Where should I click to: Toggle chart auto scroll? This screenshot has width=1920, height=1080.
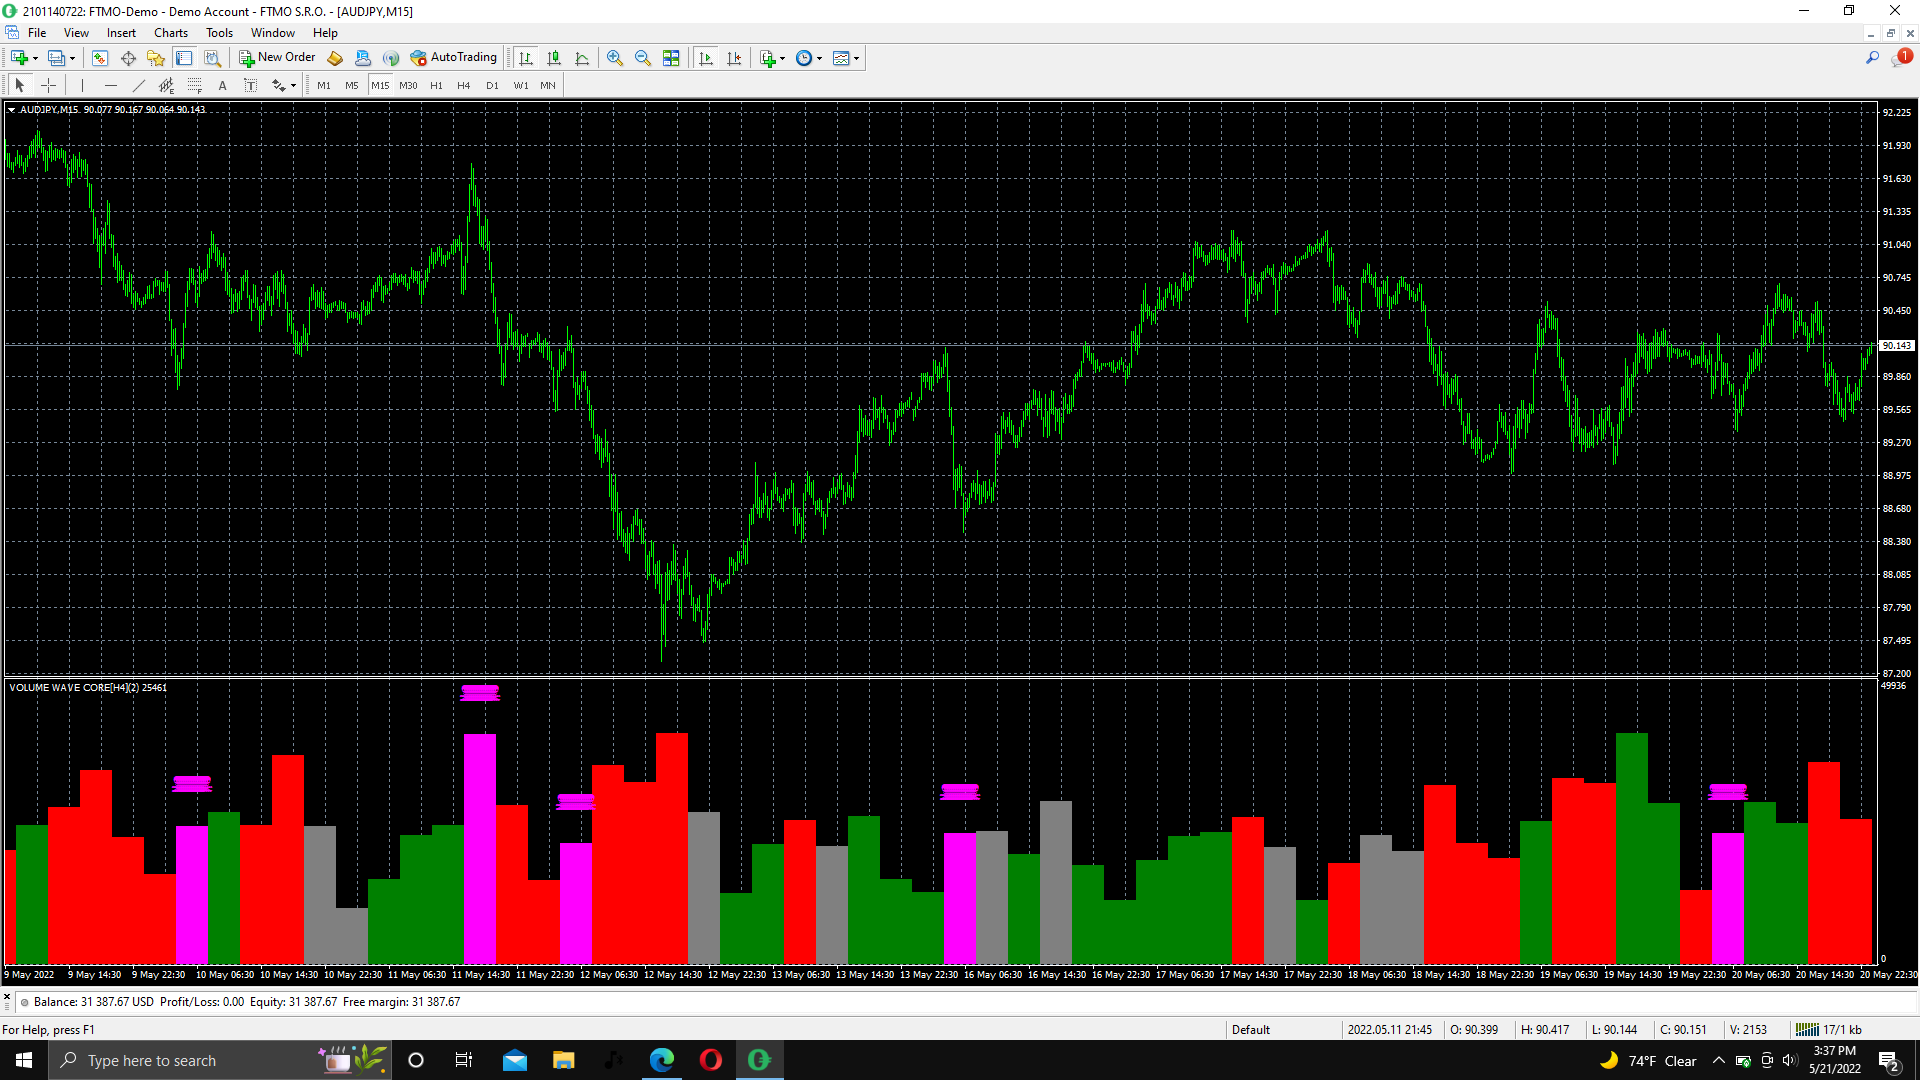point(706,58)
